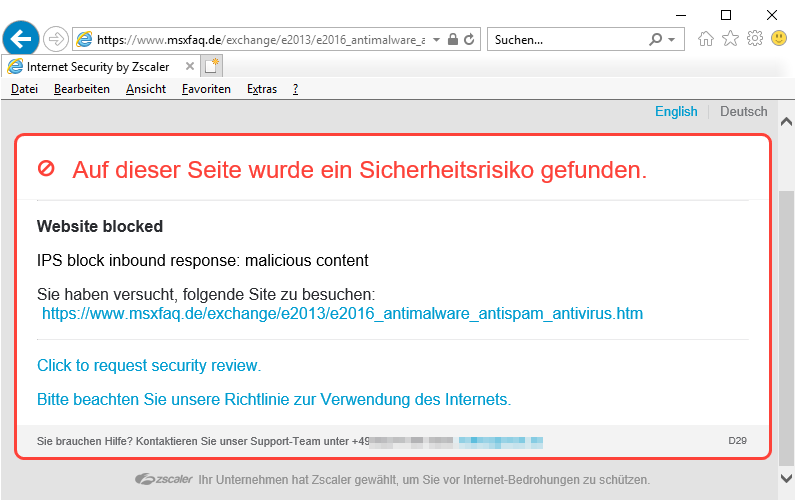Refresh the page with the reload icon
Viewport: 796px width, 501px height.
click(x=470, y=39)
